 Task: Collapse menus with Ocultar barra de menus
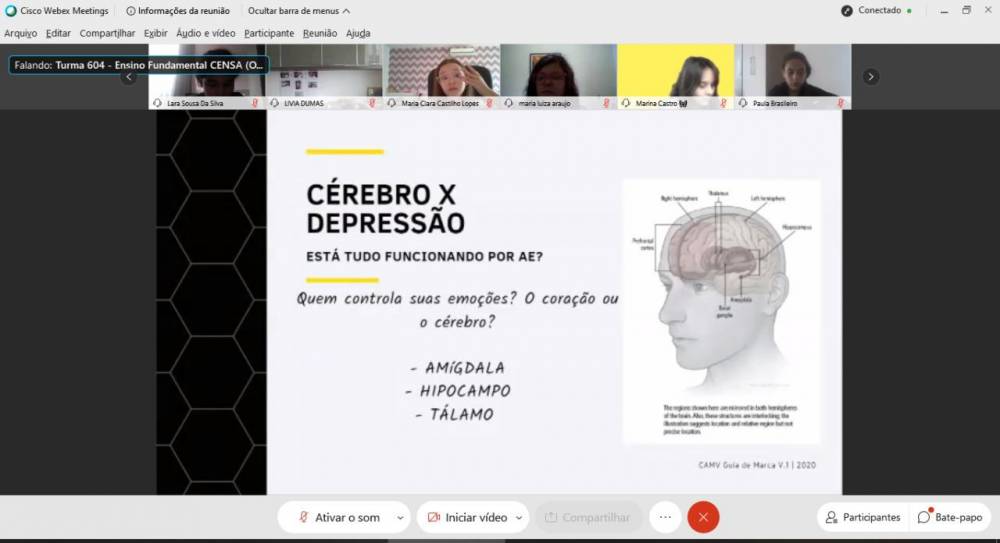[x=298, y=11]
